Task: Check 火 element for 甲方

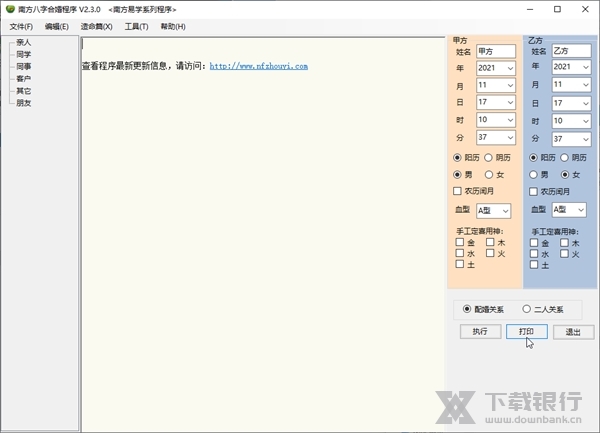Action: pyautogui.click(x=490, y=253)
